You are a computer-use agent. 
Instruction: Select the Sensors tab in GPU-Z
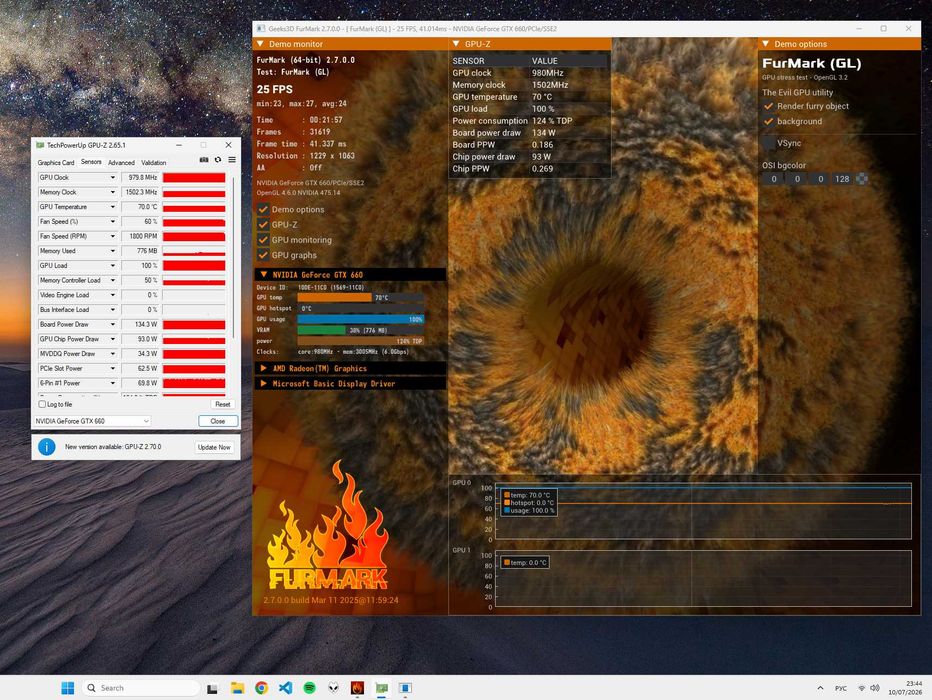coord(91,162)
